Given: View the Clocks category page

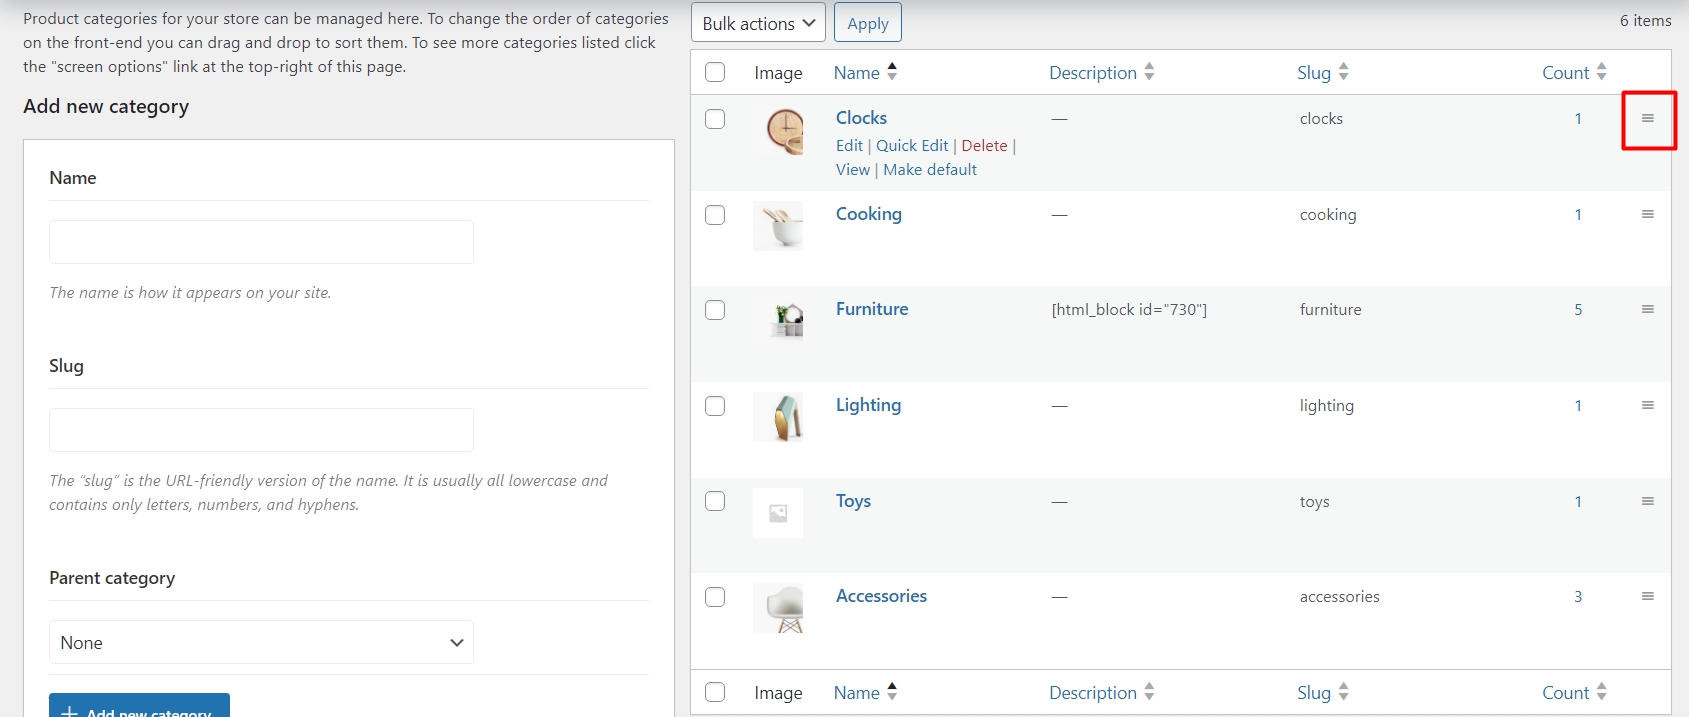Looking at the screenshot, I should [x=853, y=170].
